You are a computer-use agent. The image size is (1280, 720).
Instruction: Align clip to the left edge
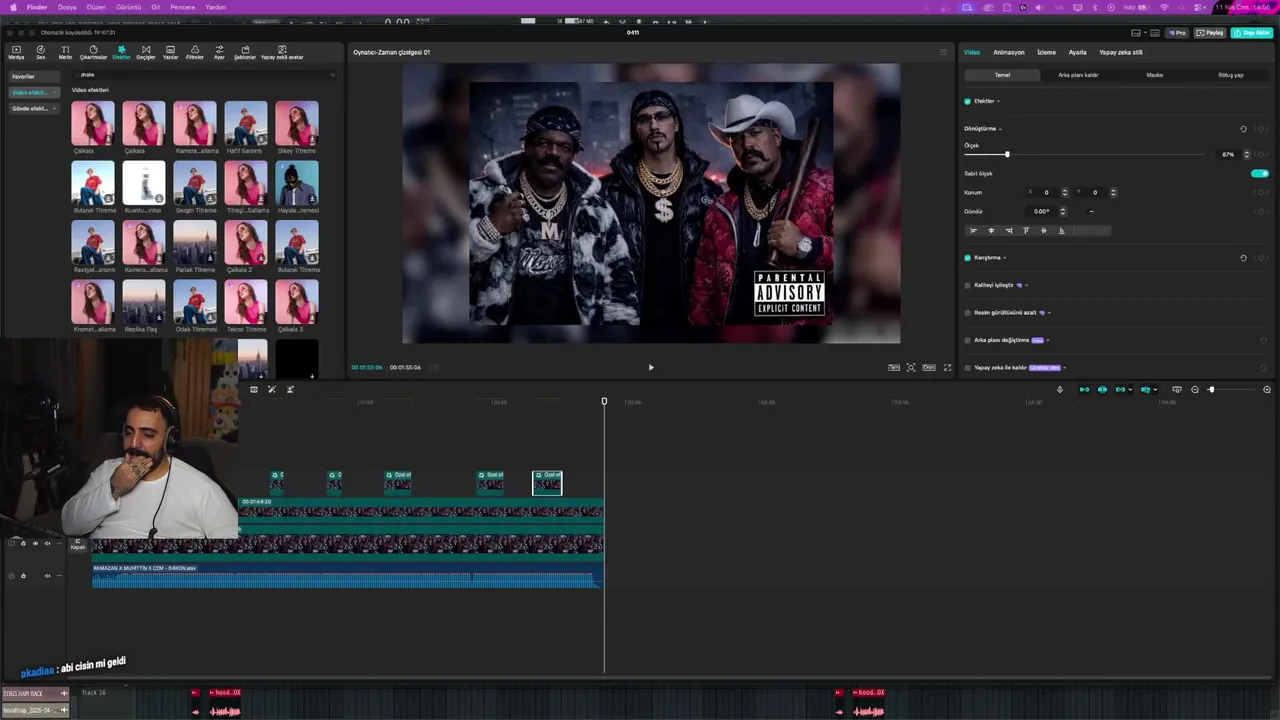click(x=973, y=230)
